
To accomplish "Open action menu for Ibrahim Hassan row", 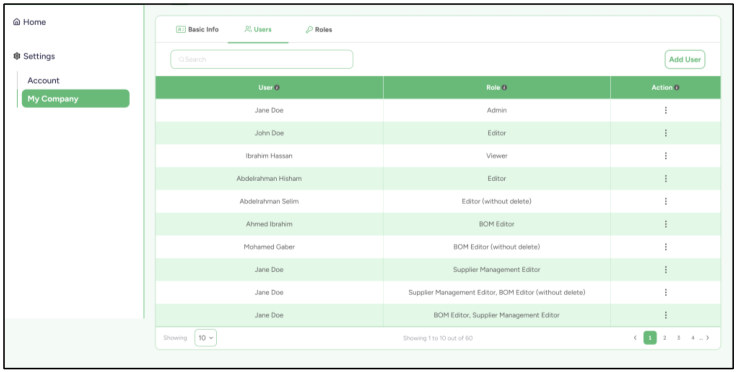I will 666,156.
